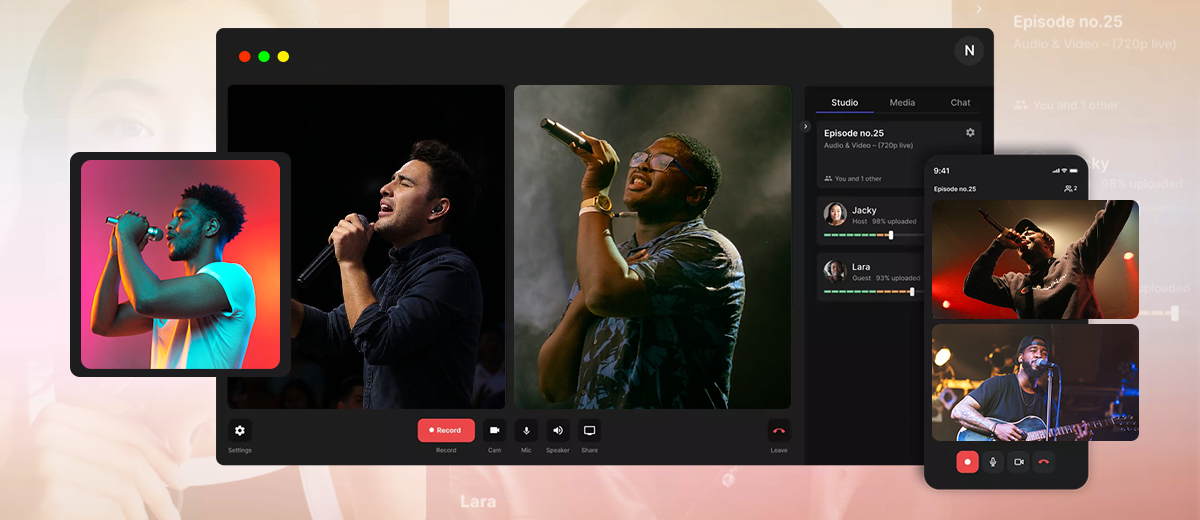Click the 'Lara' name in the Studio panel
The height and width of the screenshot is (520, 1200).
861,267
